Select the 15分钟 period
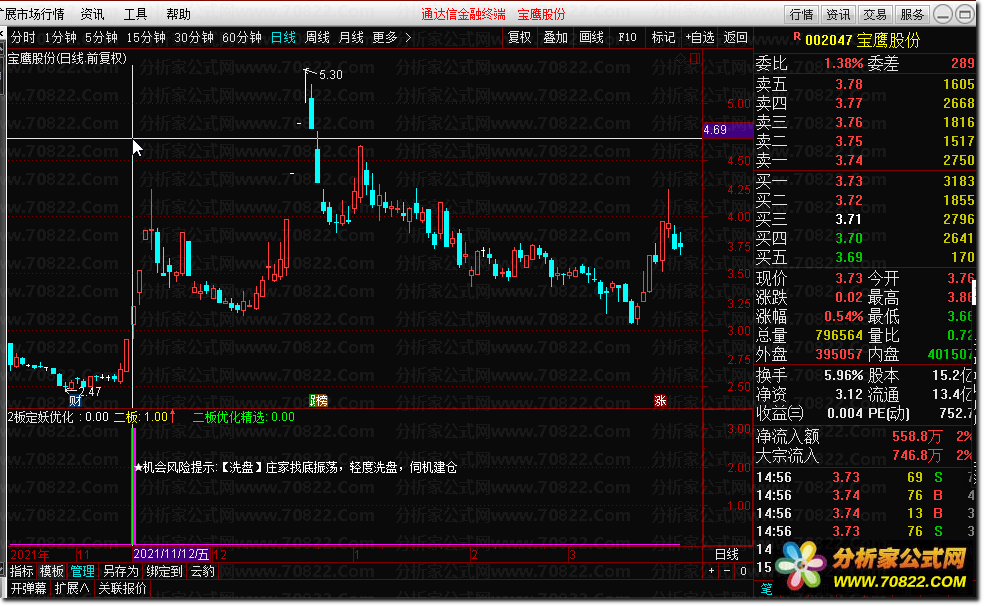The width and height of the screenshot is (985, 606). point(146,38)
